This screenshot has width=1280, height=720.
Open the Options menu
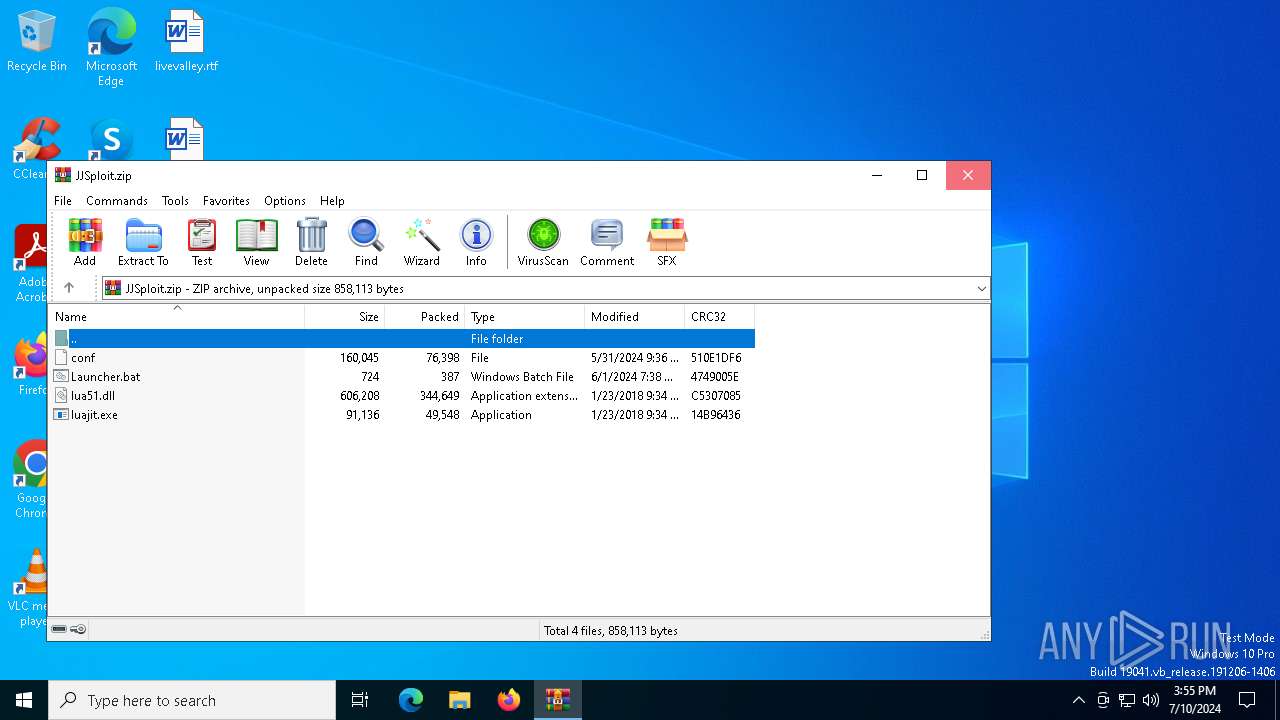click(x=285, y=201)
